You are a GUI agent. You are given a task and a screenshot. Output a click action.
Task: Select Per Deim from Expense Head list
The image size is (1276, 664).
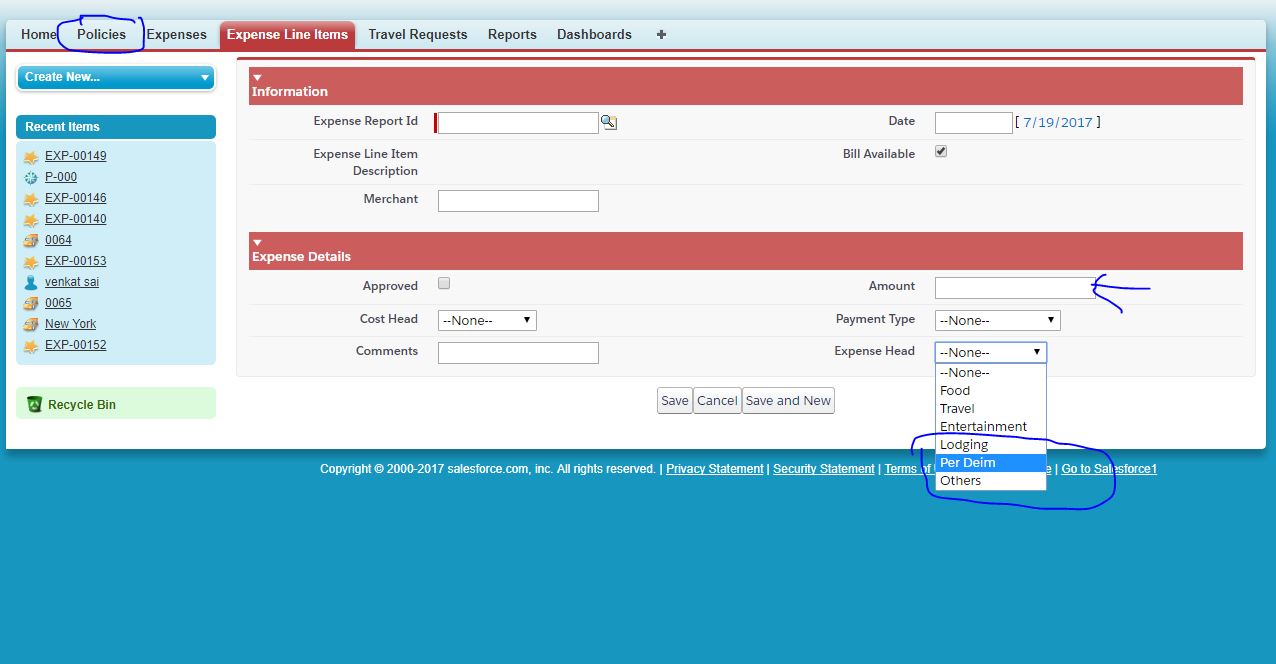pyautogui.click(x=967, y=463)
